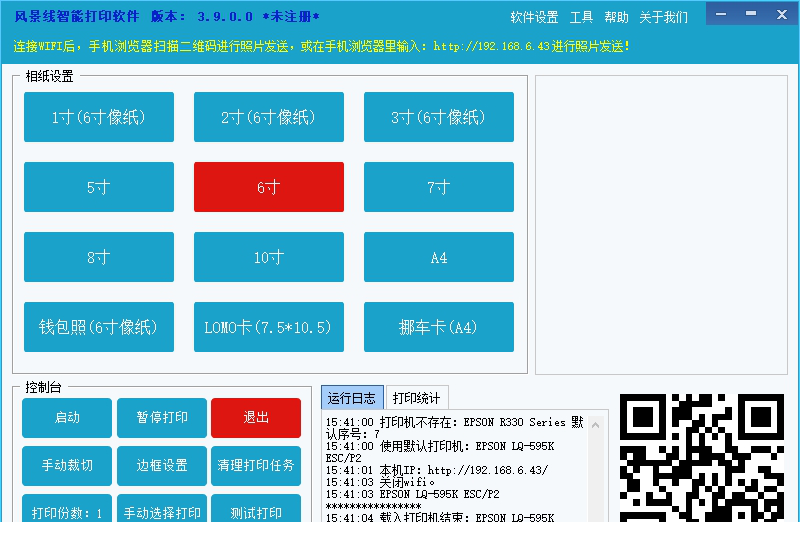Click the 启动 start button
Image resolution: width=800 pixels, height=542 pixels.
67,417
